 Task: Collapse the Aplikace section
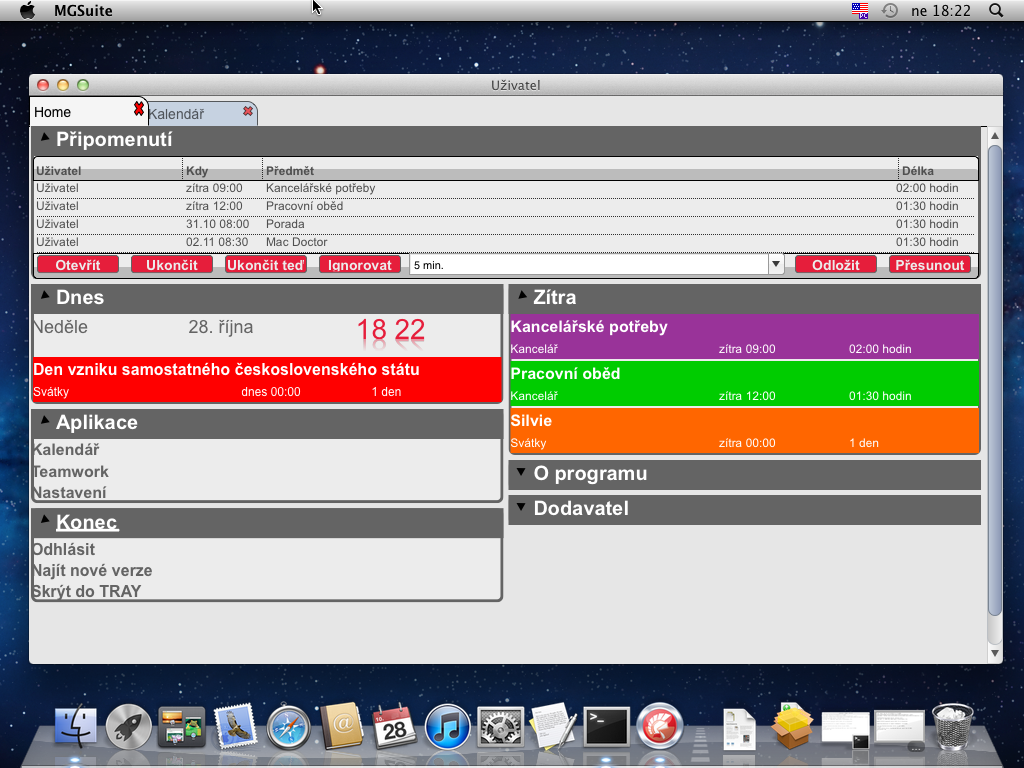pyautogui.click(x=45, y=421)
